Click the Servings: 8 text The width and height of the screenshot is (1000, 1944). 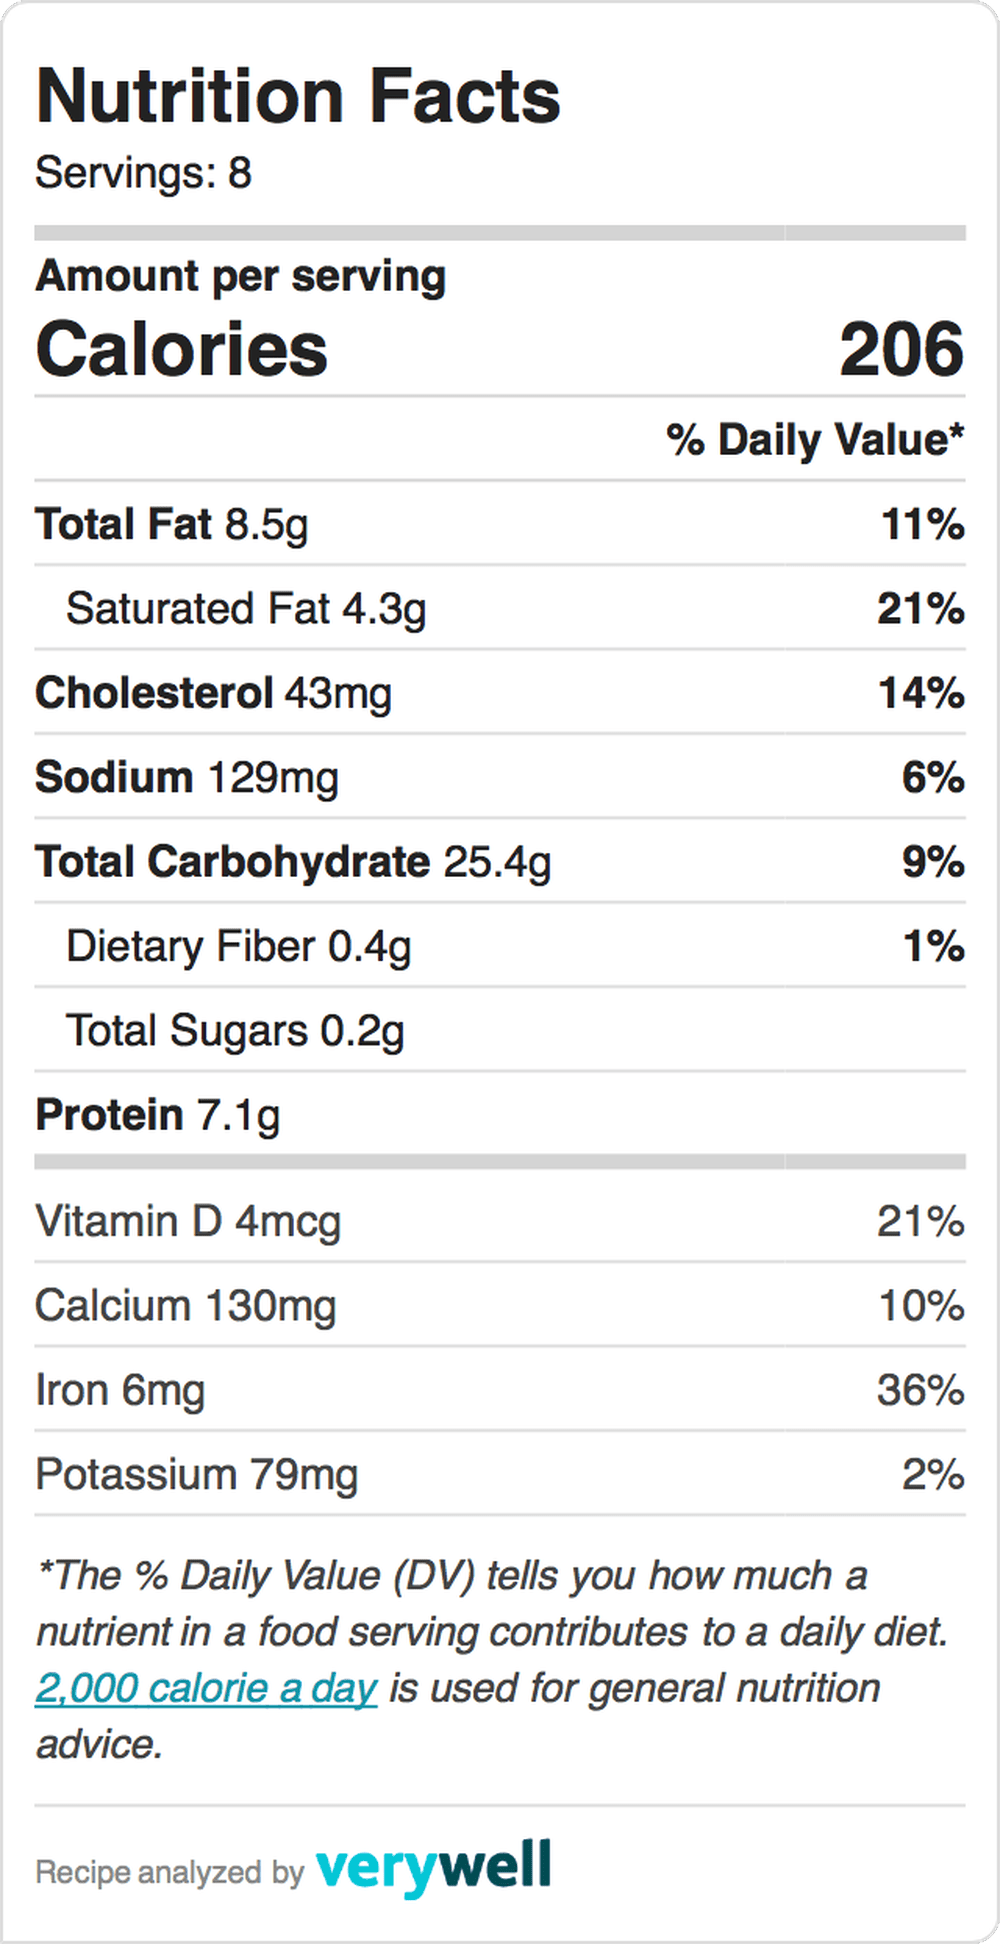coord(143,172)
